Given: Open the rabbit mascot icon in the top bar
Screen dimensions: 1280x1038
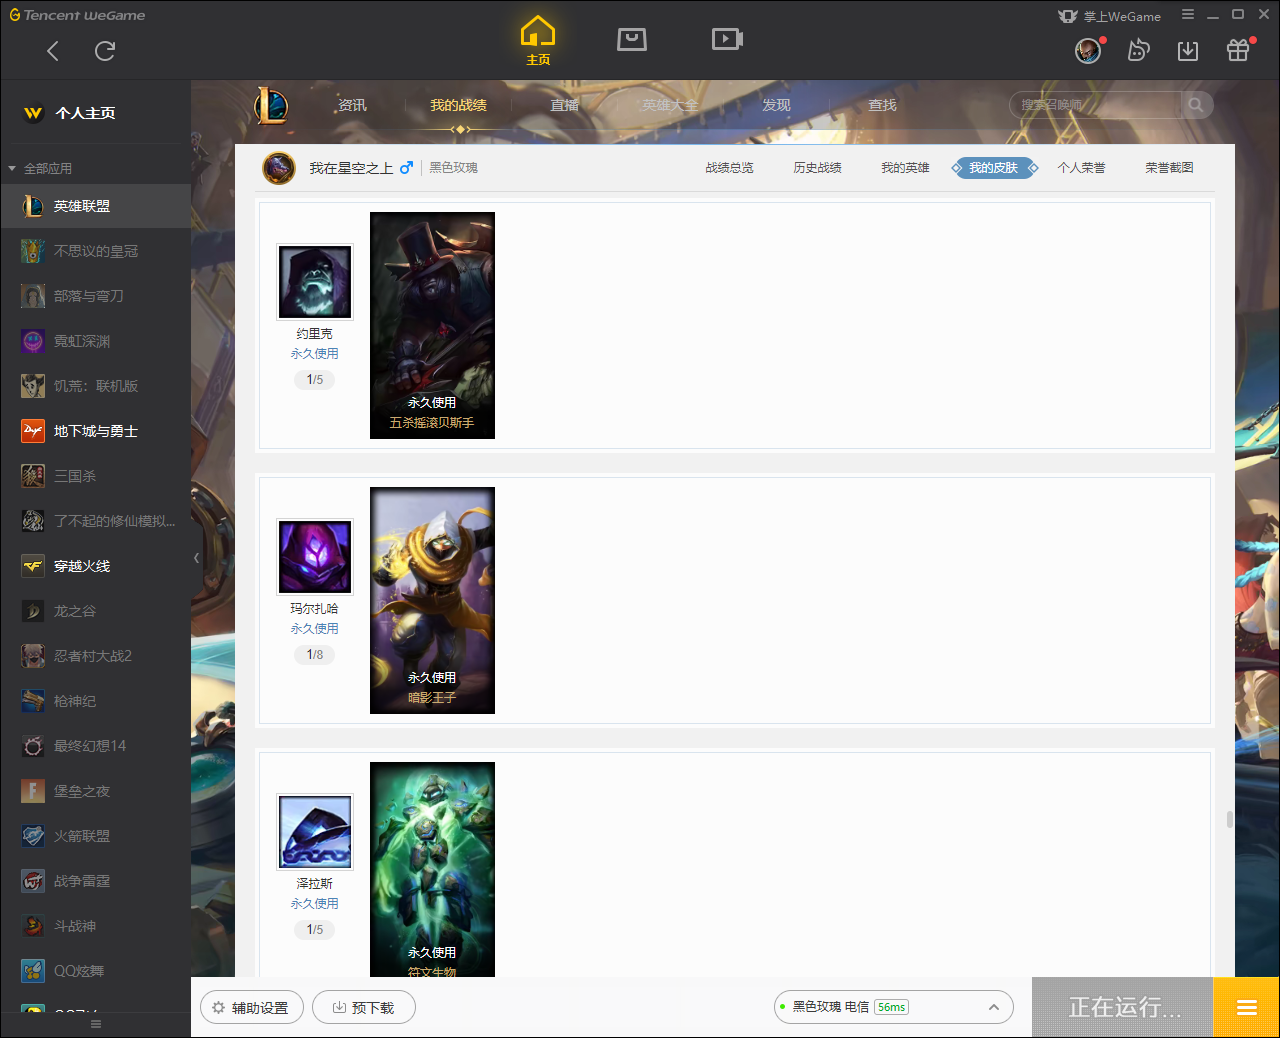Looking at the screenshot, I should click(x=1138, y=50).
